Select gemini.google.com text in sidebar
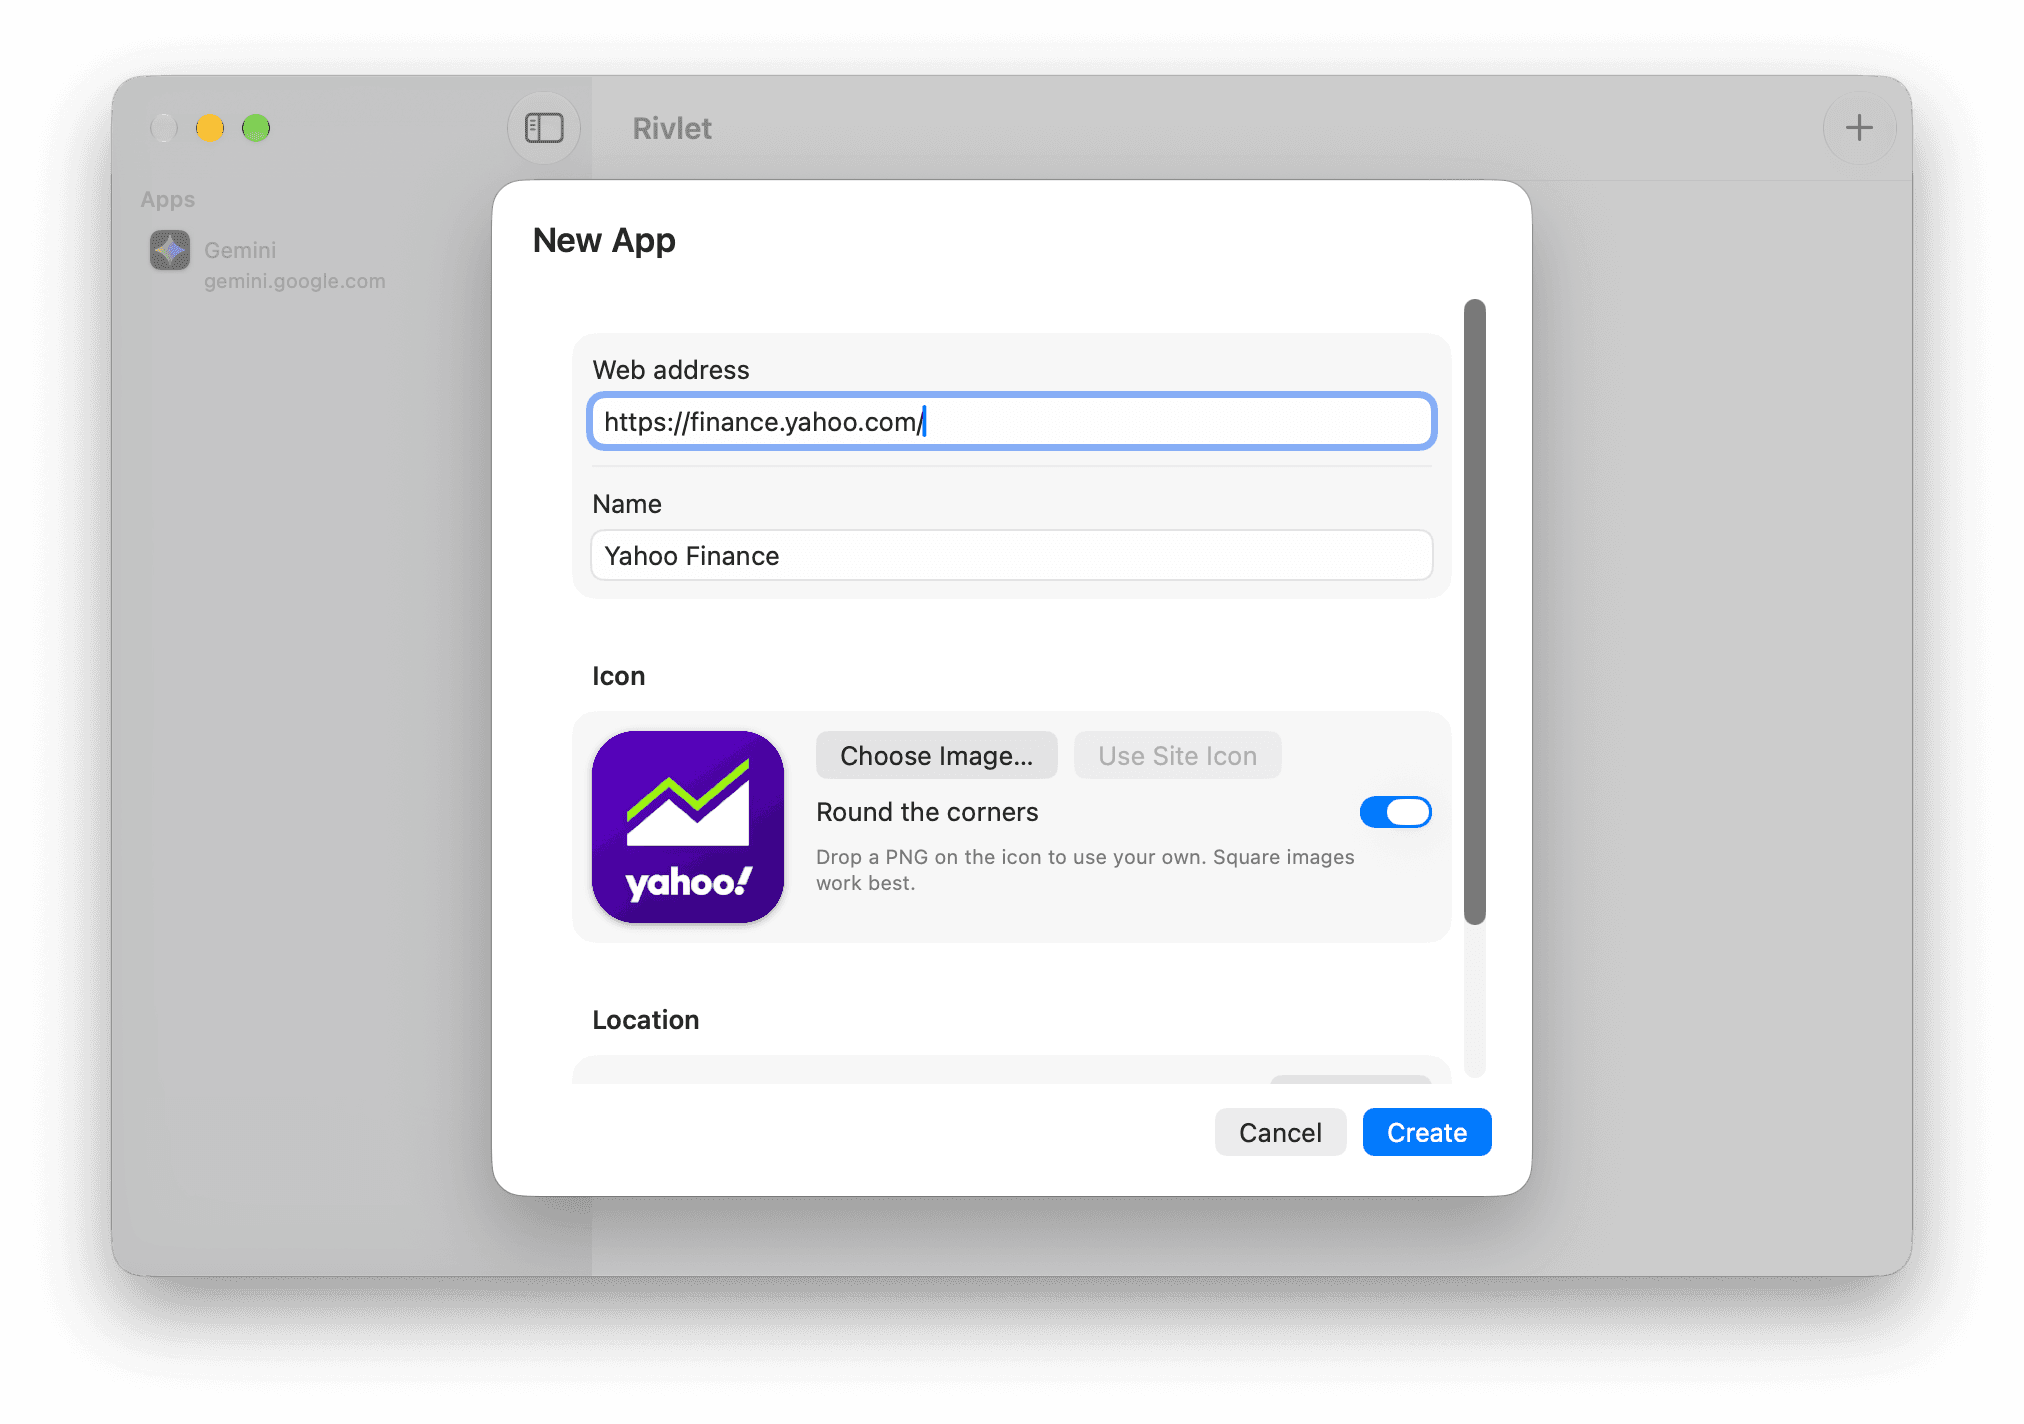This screenshot has height=1424, width=2024. (x=295, y=281)
